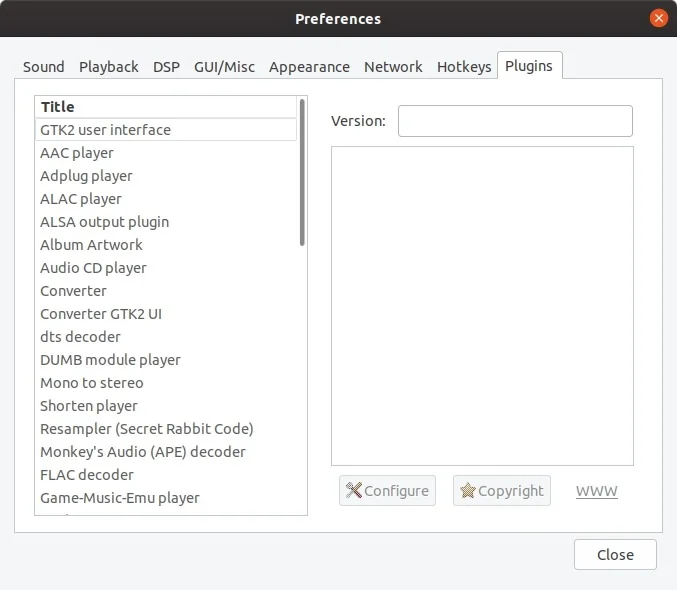Choose the Album Artwork plugin

pyautogui.click(x=91, y=245)
